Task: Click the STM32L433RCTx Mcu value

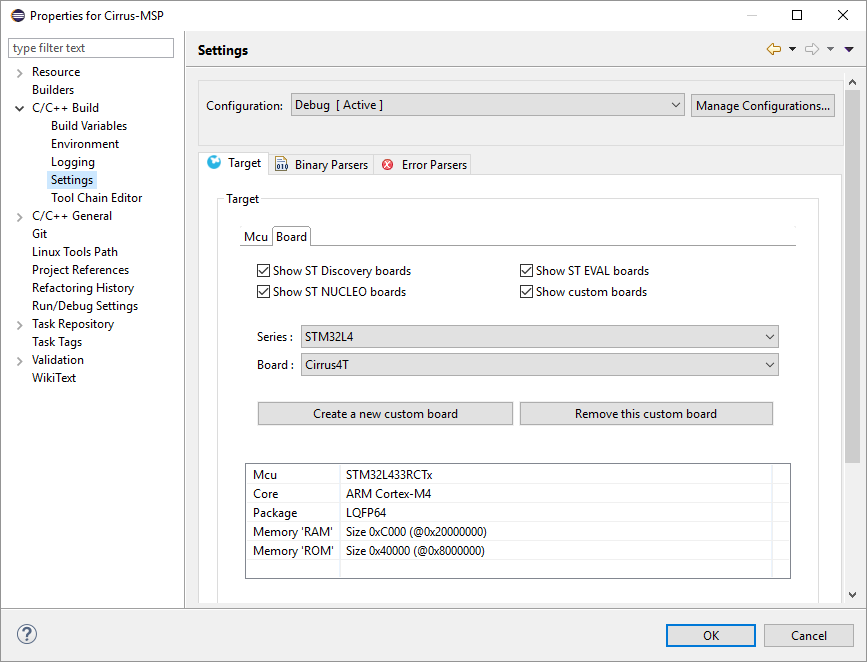Action: click(389, 475)
